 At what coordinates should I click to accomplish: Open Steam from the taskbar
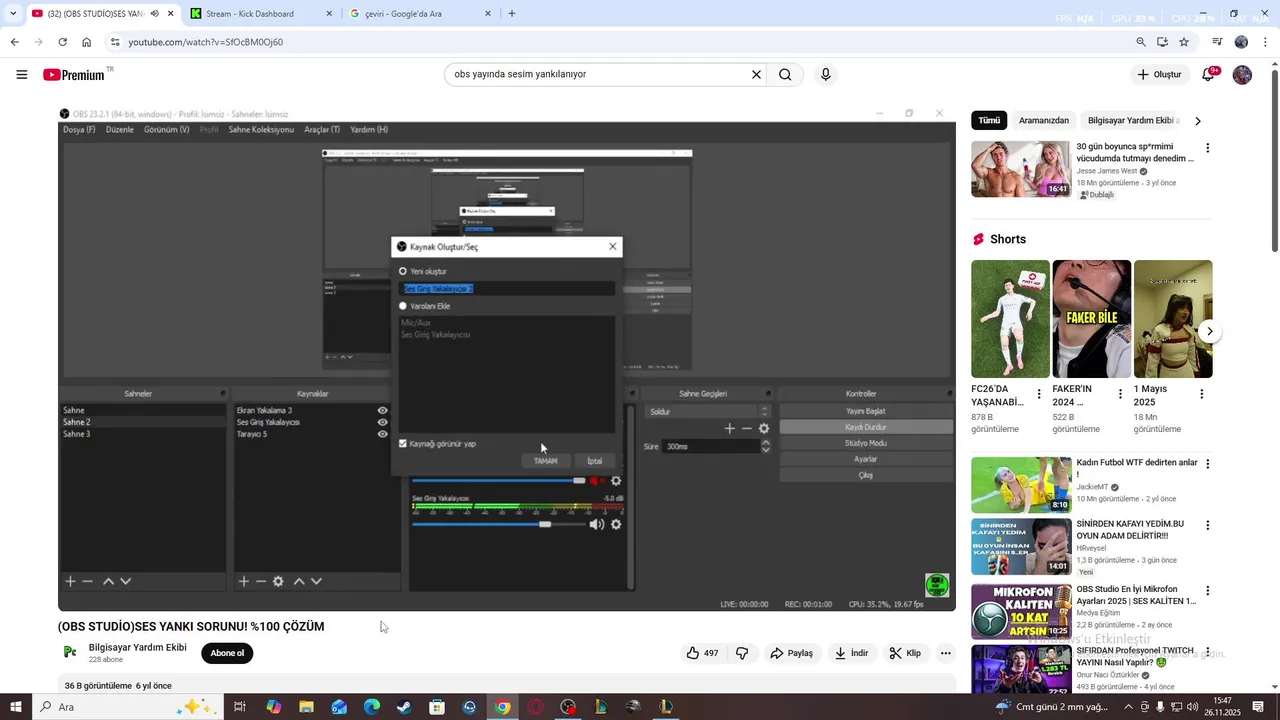click(x=404, y=707)
